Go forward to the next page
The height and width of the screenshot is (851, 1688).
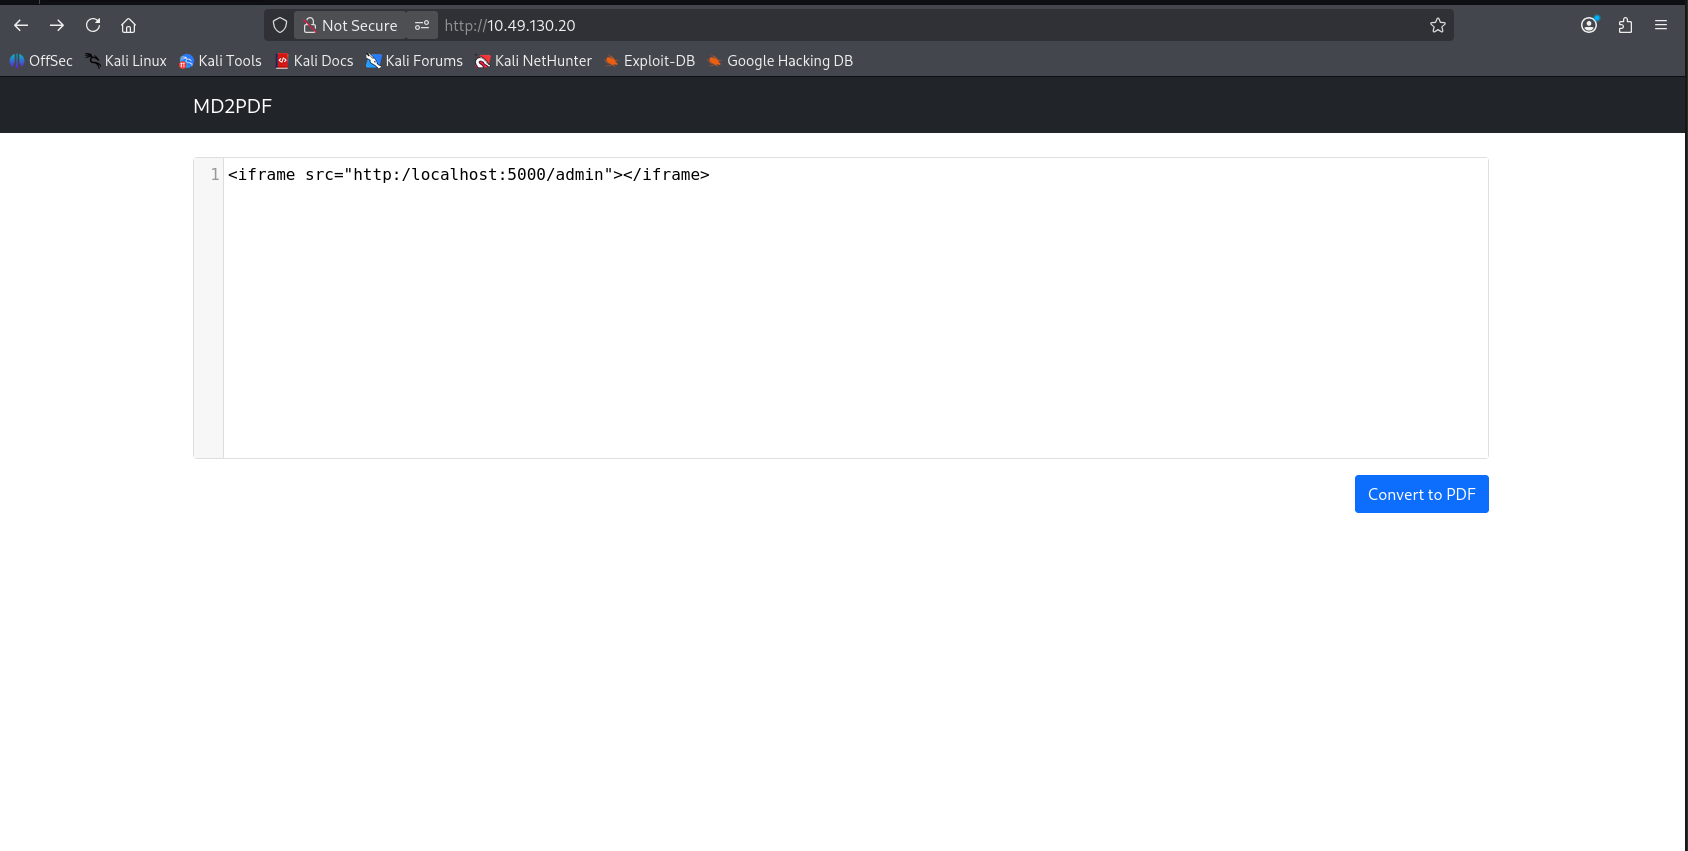(x=57, y=25)
